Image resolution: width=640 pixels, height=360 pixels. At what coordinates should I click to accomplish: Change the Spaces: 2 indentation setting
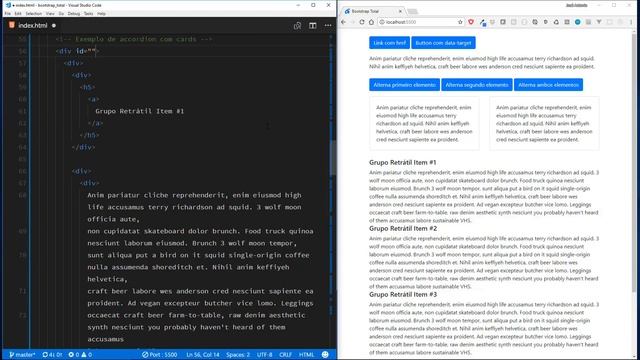click(x=238, y=355)
